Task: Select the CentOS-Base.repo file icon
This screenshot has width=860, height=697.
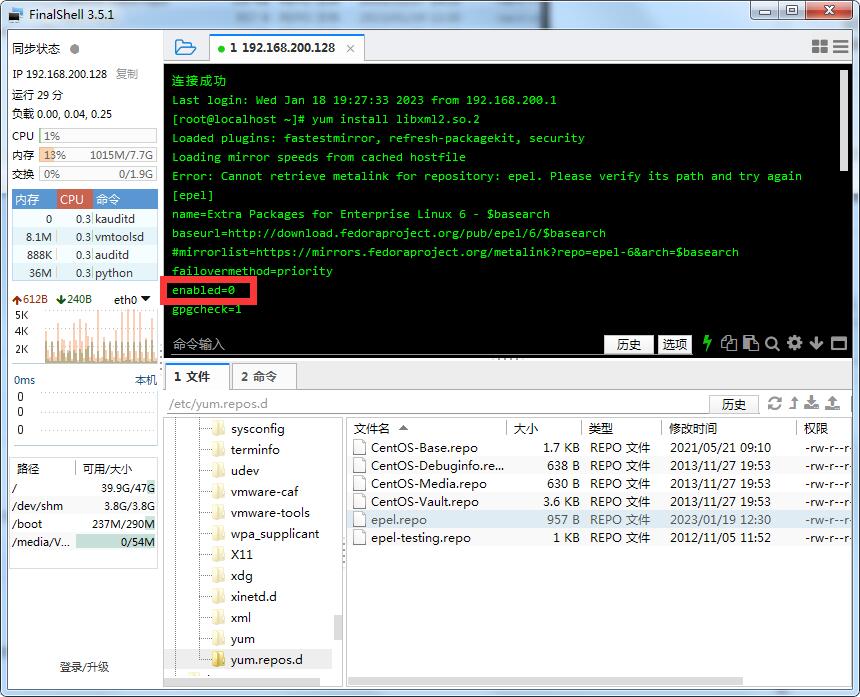Action: pyautogui.click(x=360, y=447)
